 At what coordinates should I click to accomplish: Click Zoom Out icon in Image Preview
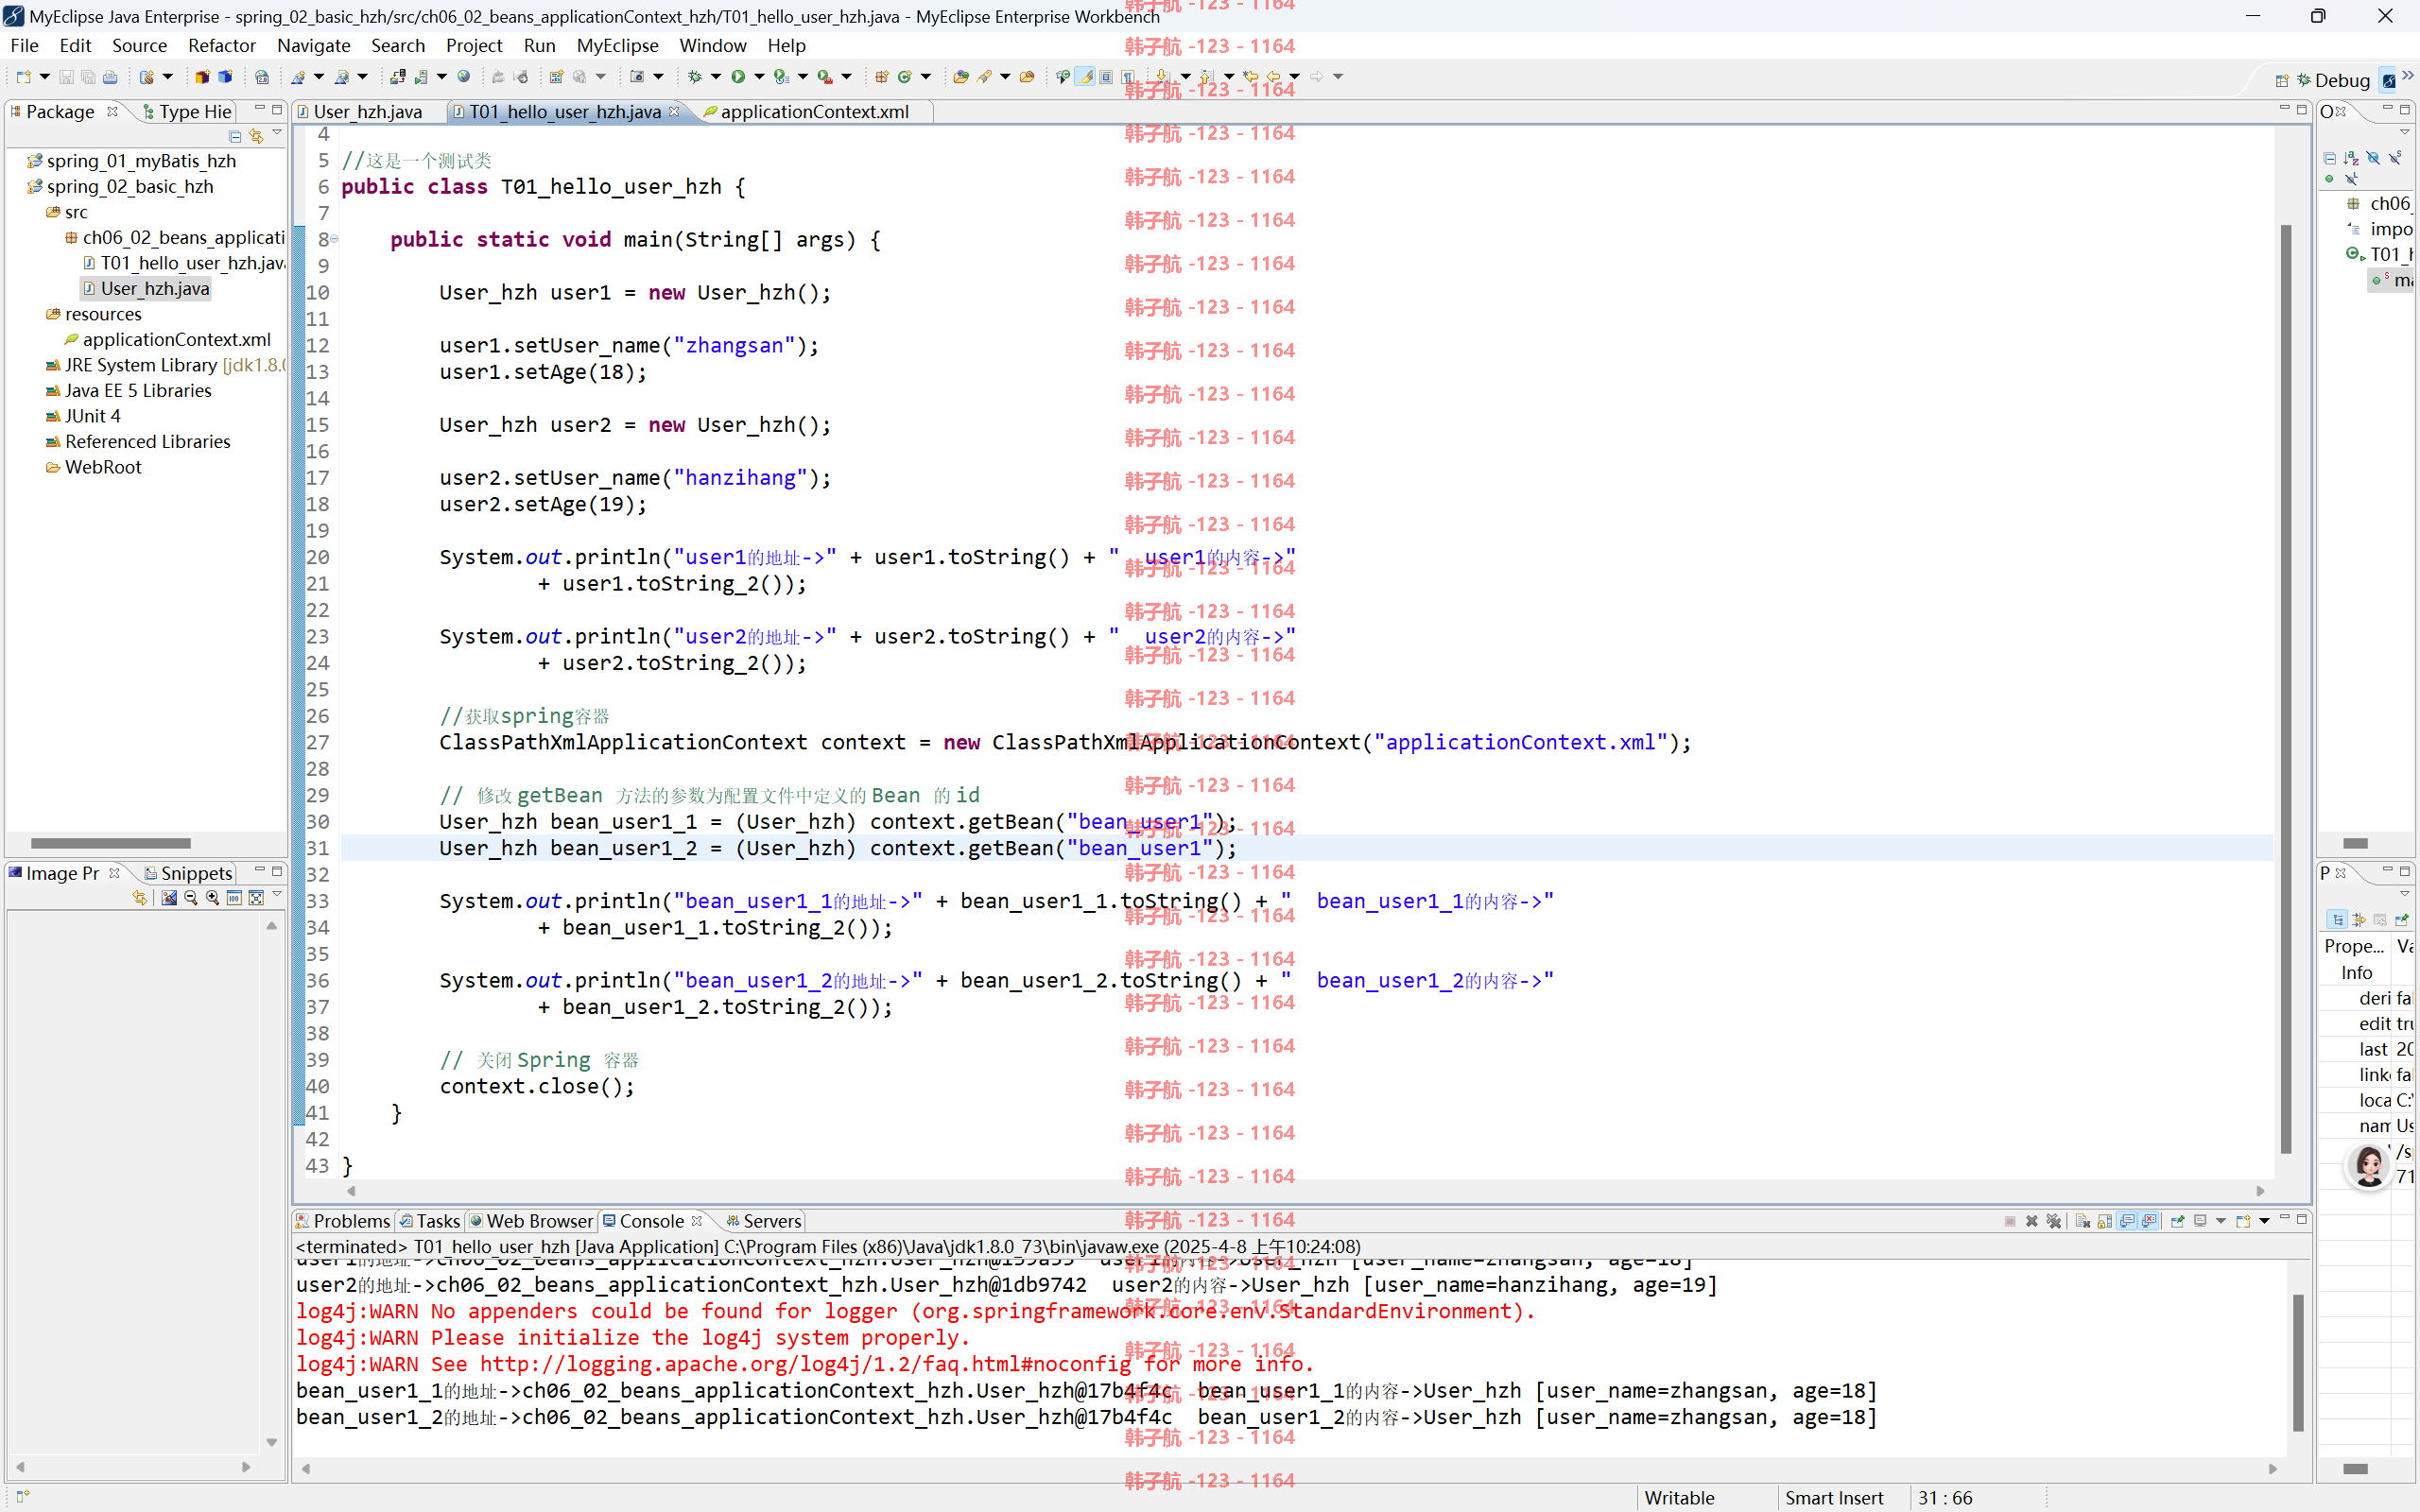click(191, 898)
